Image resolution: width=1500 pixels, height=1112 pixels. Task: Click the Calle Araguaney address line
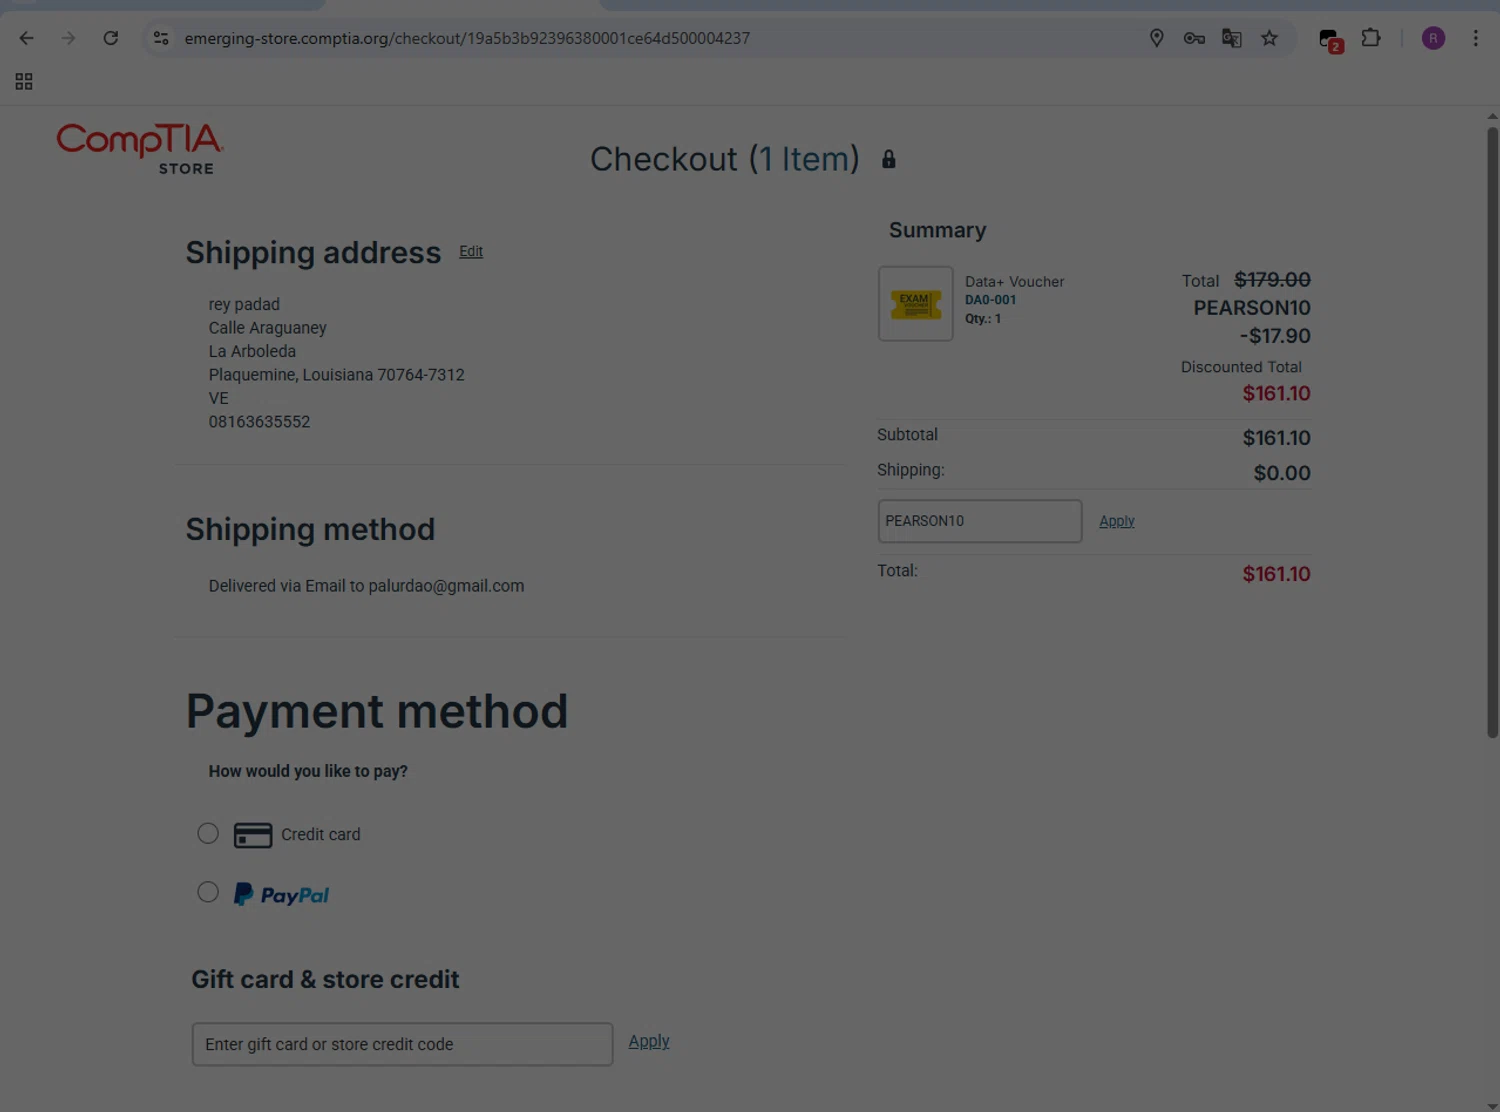[267, 328]
